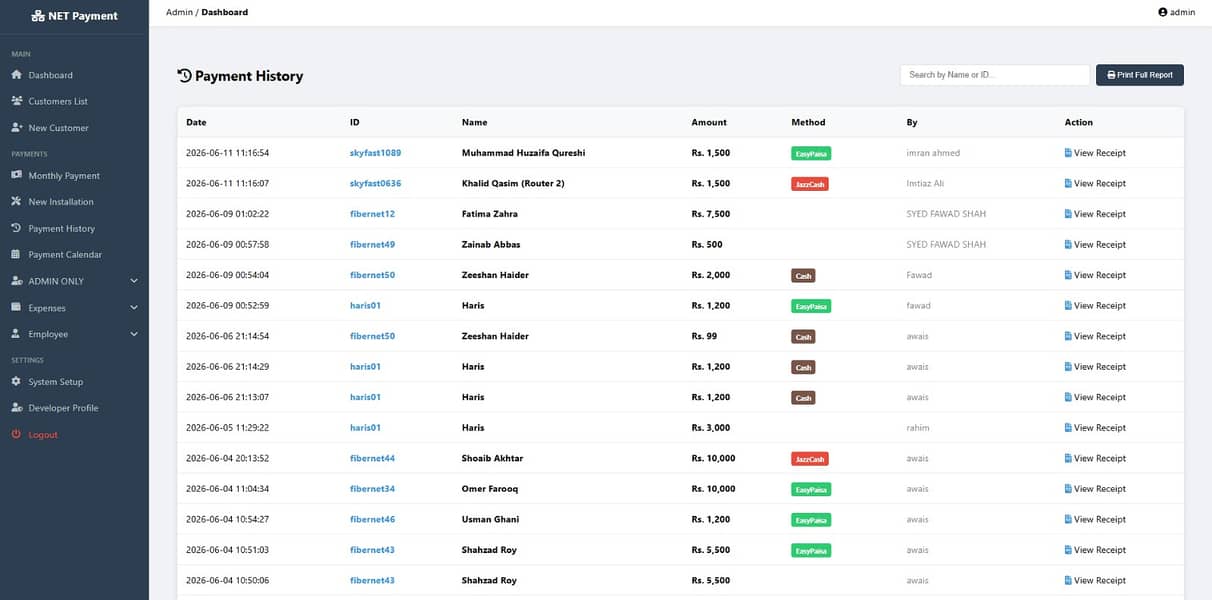The width and height of the screenshot is (1212, 600).
Task: Click the Date column header
Action: (x=196, y=122)
